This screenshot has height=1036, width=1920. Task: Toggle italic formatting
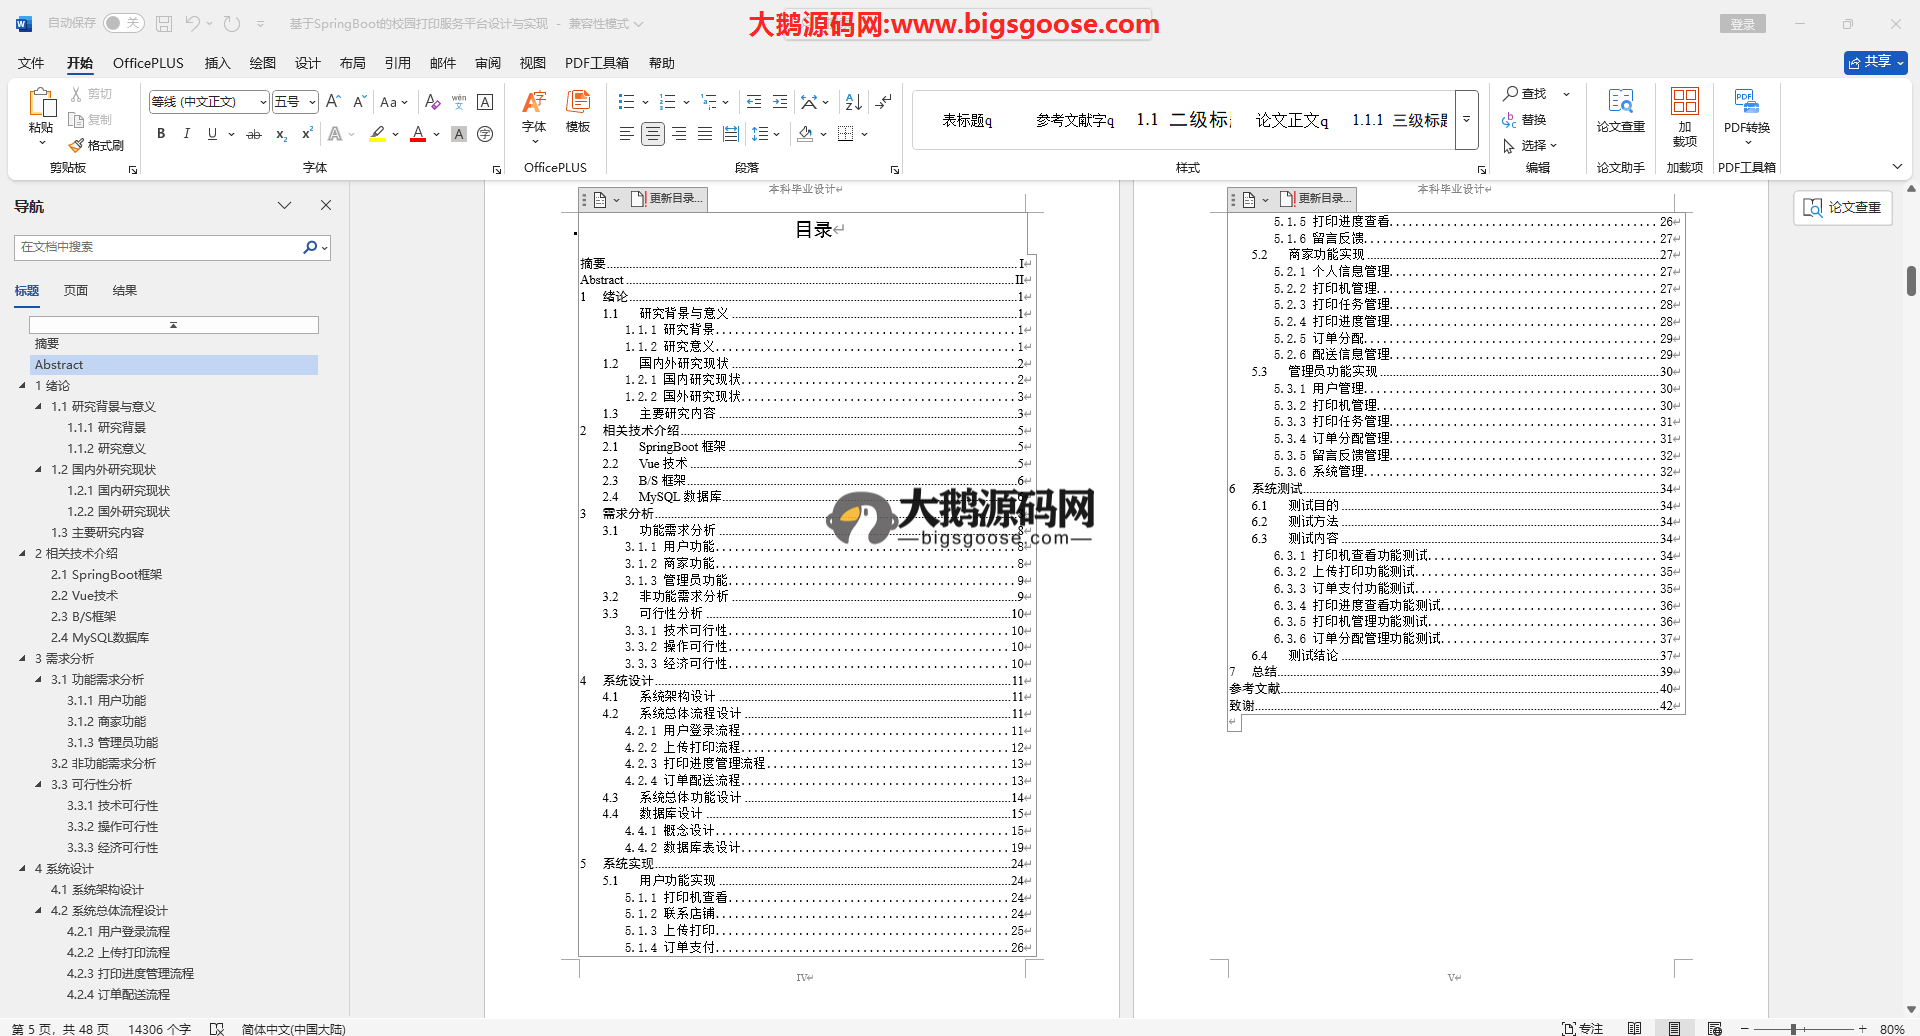pyautogui.click(x=186, y=134)
